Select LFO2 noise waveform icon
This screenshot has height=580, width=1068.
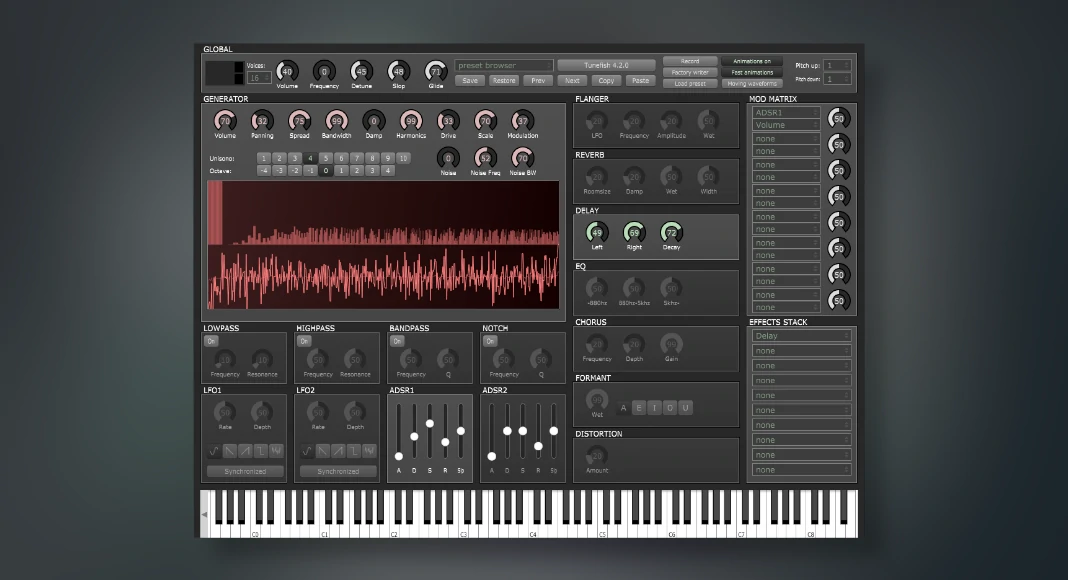pos(369,451)
